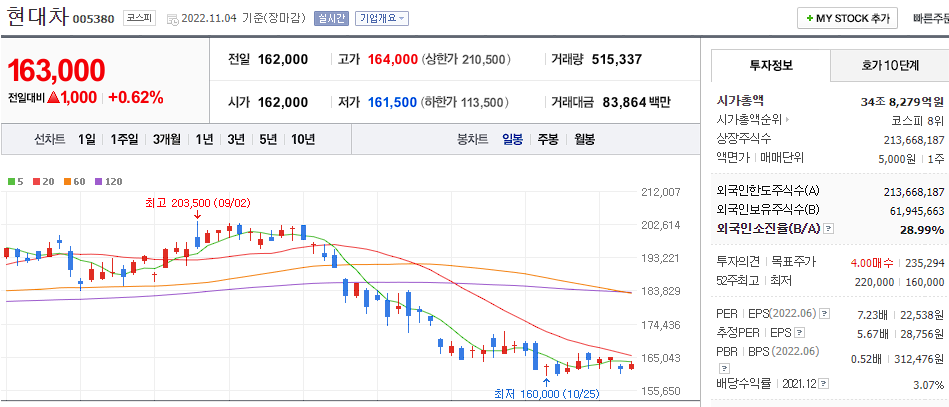Click the 최저 160,000 (10/25) chart marker

547,394
